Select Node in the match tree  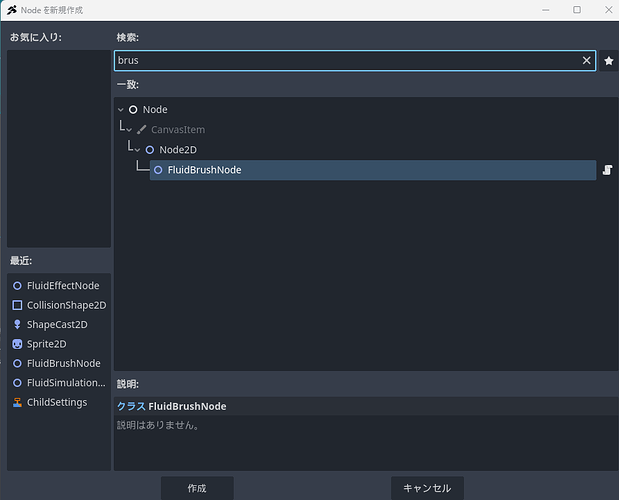coord(155,109)
